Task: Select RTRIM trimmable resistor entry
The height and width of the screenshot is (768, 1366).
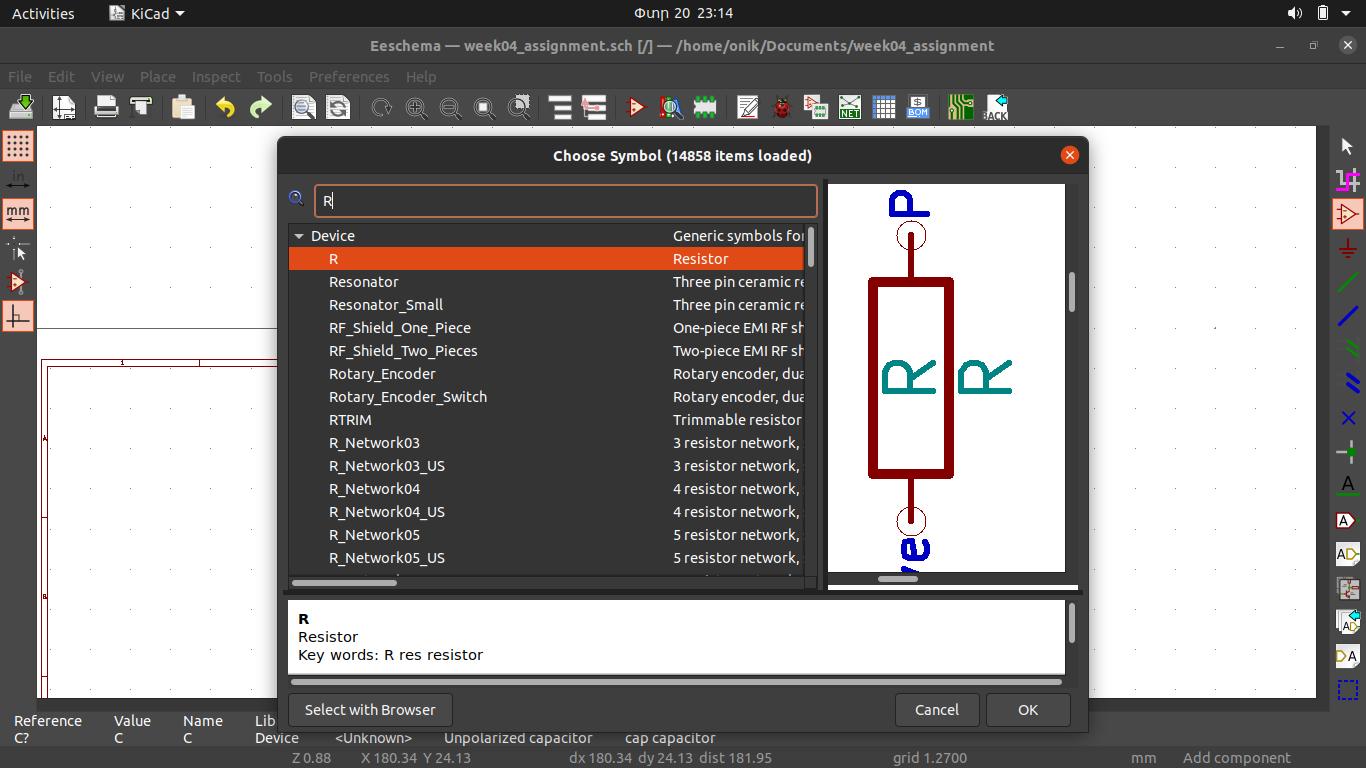Action: pyautogui.click(x=546, y=420)
